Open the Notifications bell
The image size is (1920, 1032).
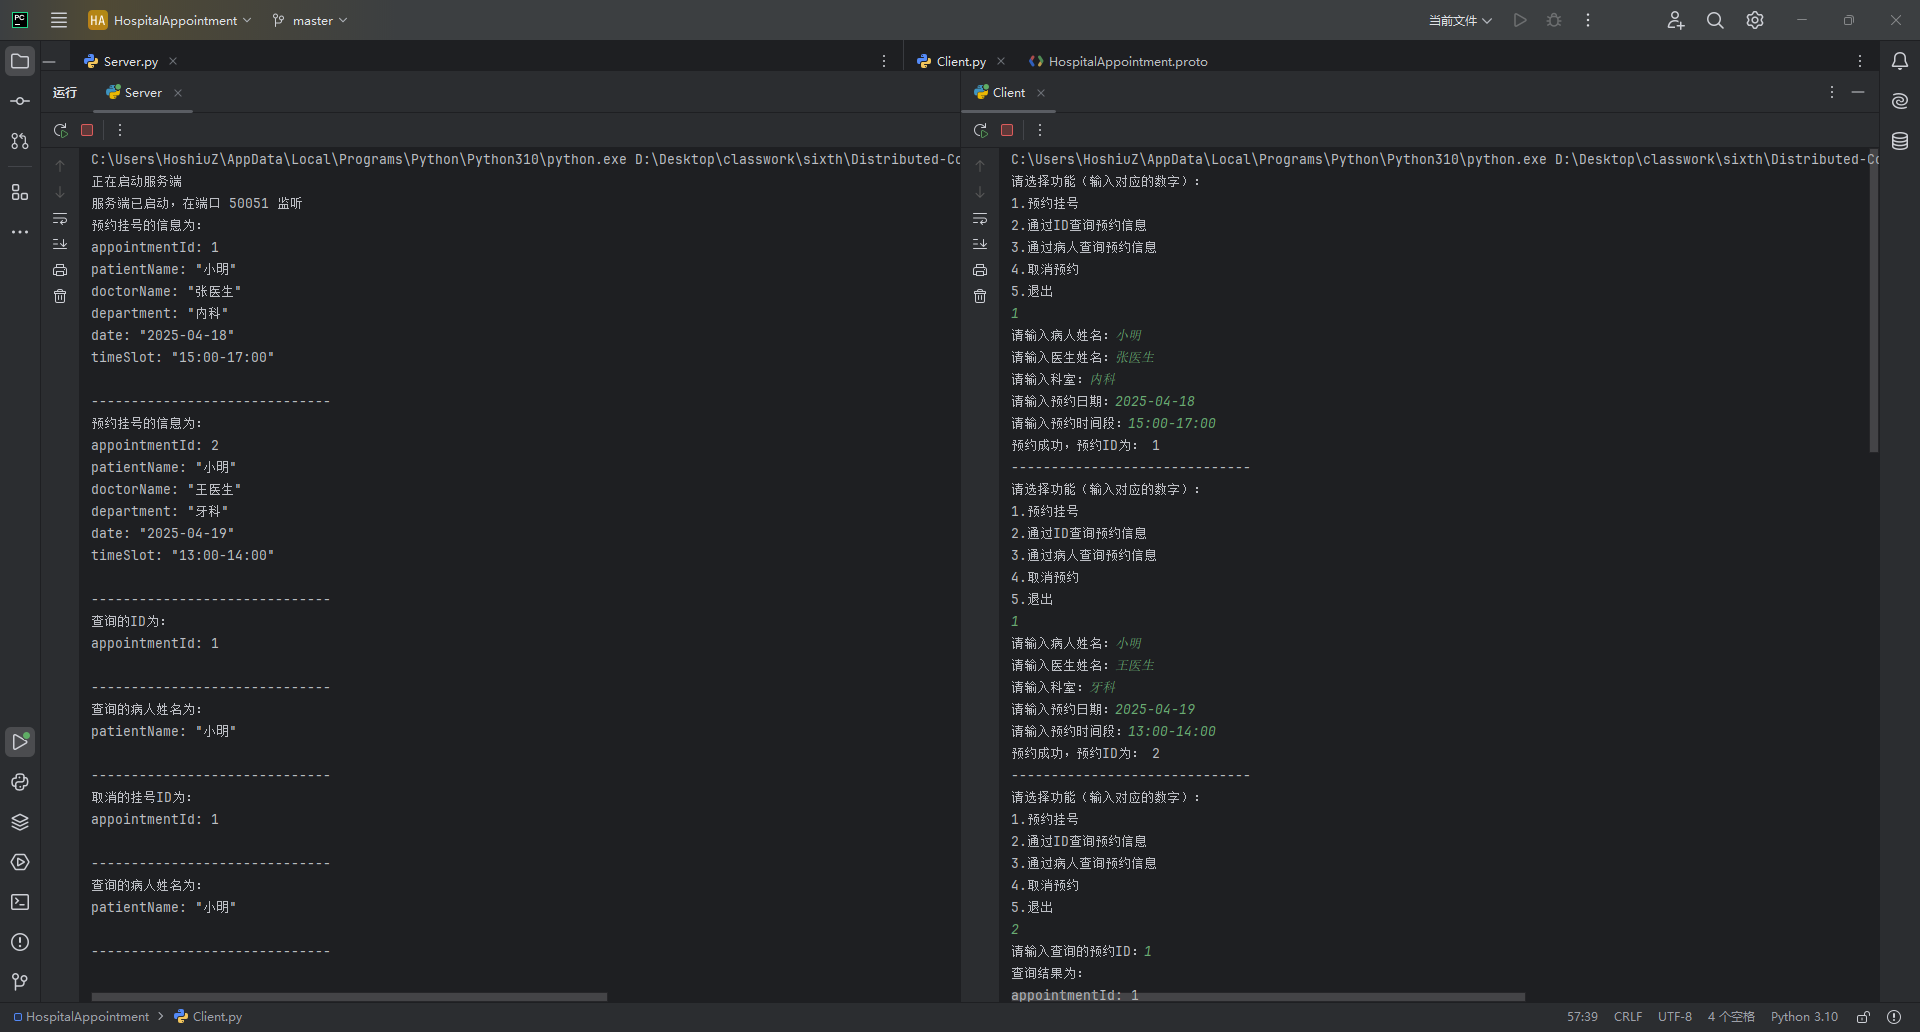1900,61
